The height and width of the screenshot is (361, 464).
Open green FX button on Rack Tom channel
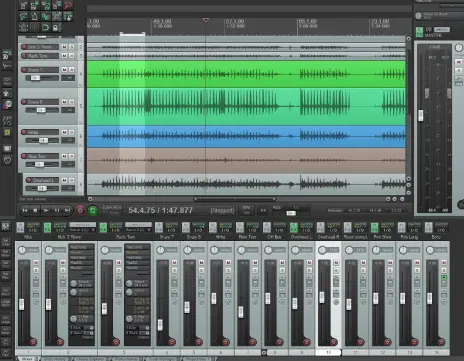coord(103,227)
